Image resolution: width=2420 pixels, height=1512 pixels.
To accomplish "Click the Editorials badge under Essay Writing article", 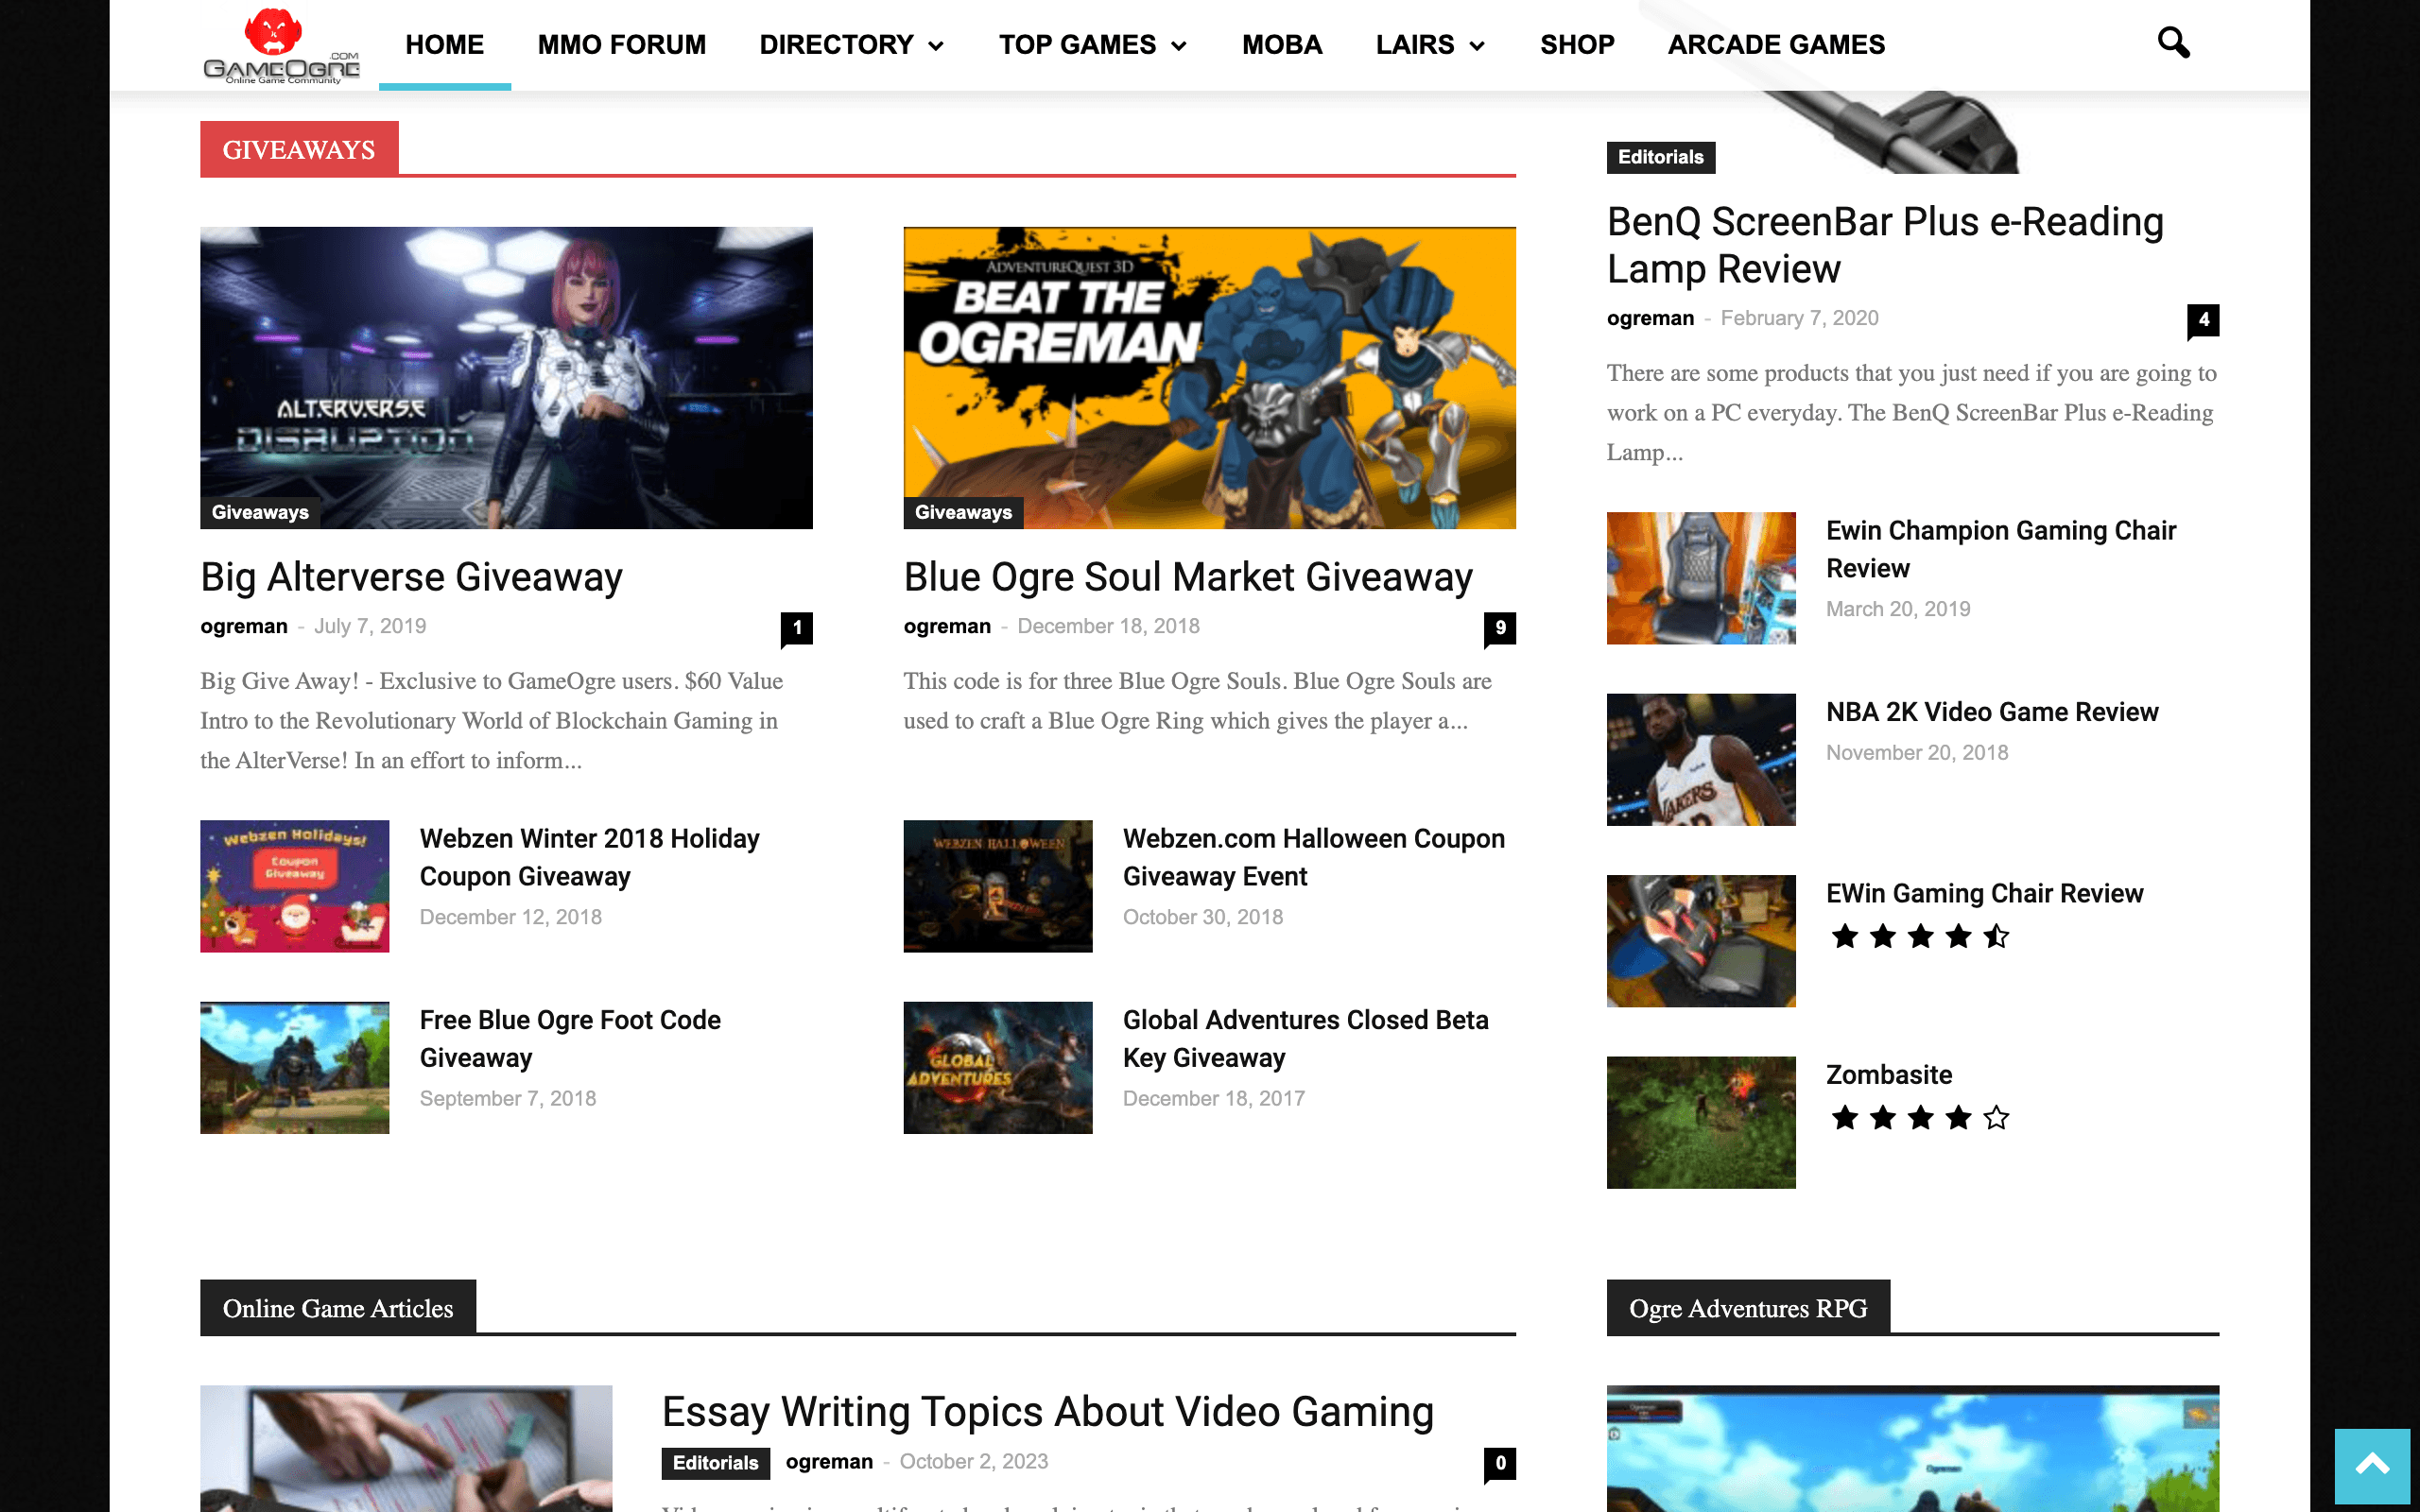I will (x=715, y=1462).
